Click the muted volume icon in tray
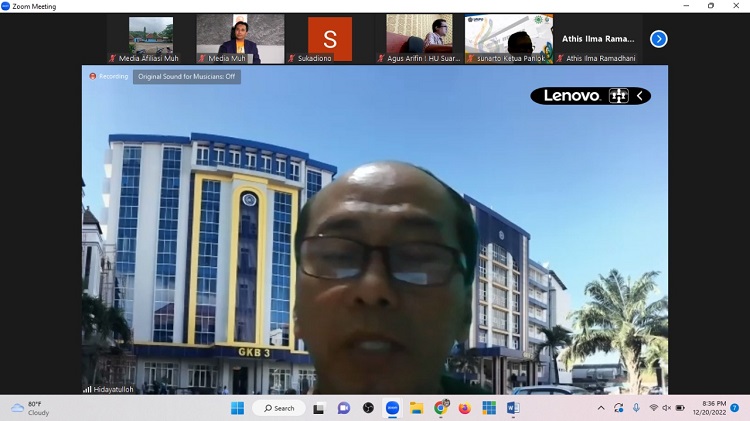Image resolution: width=750 pixels, height=421 pixels. point(667,408)
